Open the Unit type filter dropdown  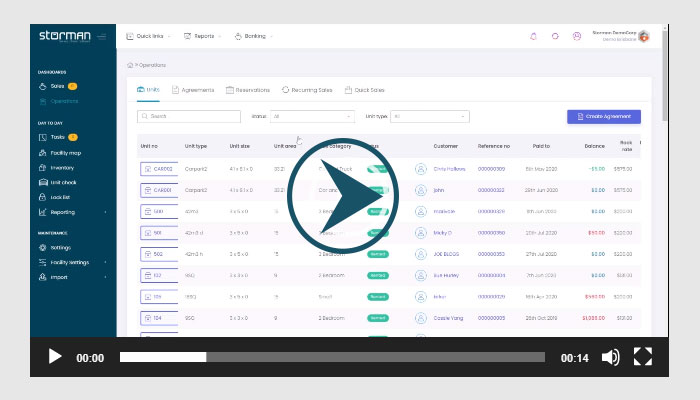pos(428,116)
